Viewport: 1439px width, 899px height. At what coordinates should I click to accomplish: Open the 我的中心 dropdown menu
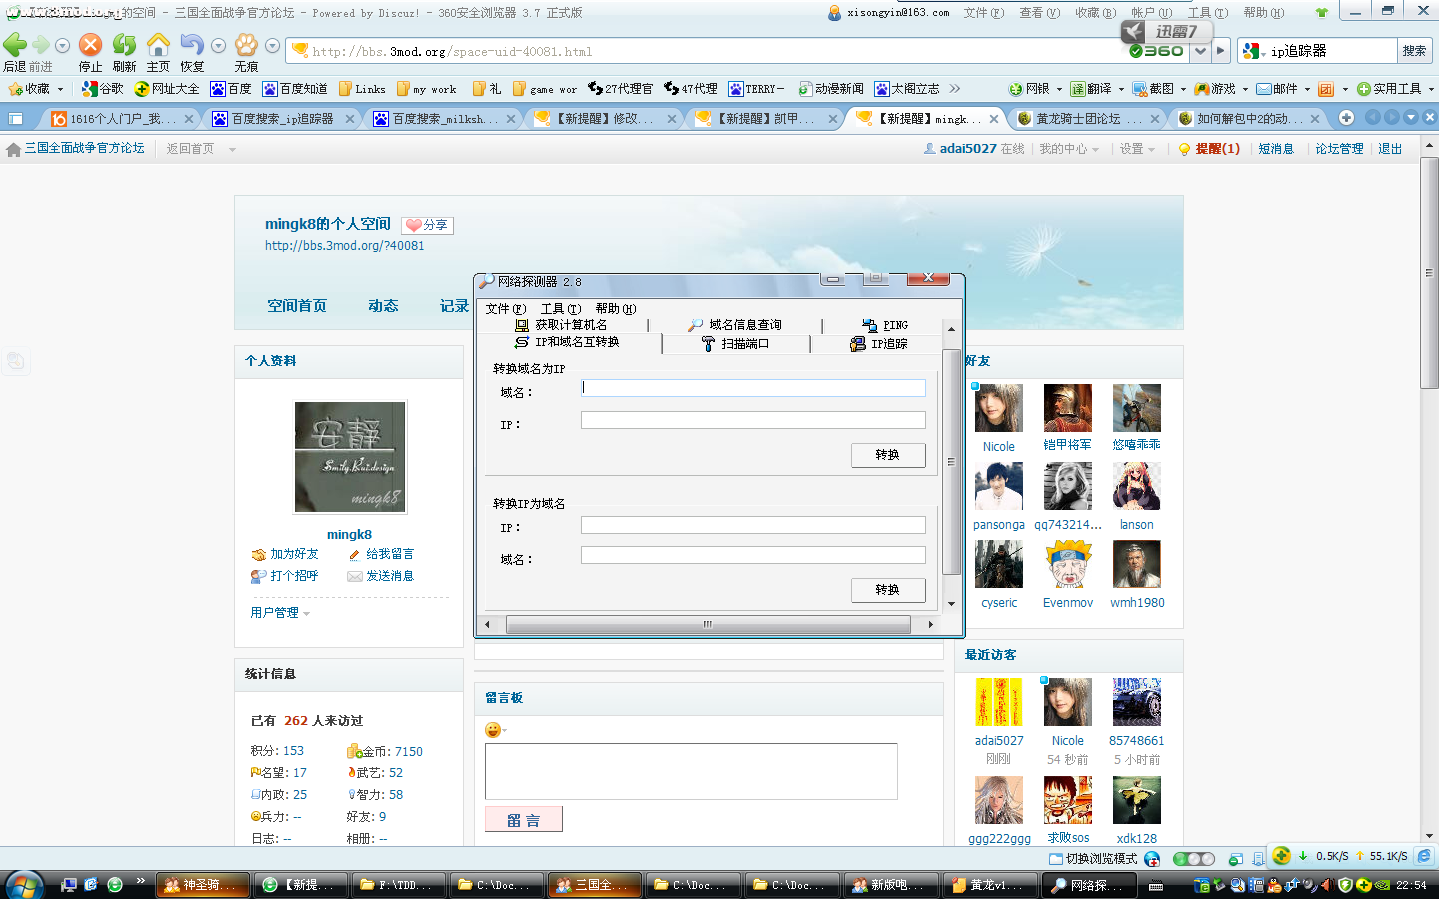[1068, 149]
